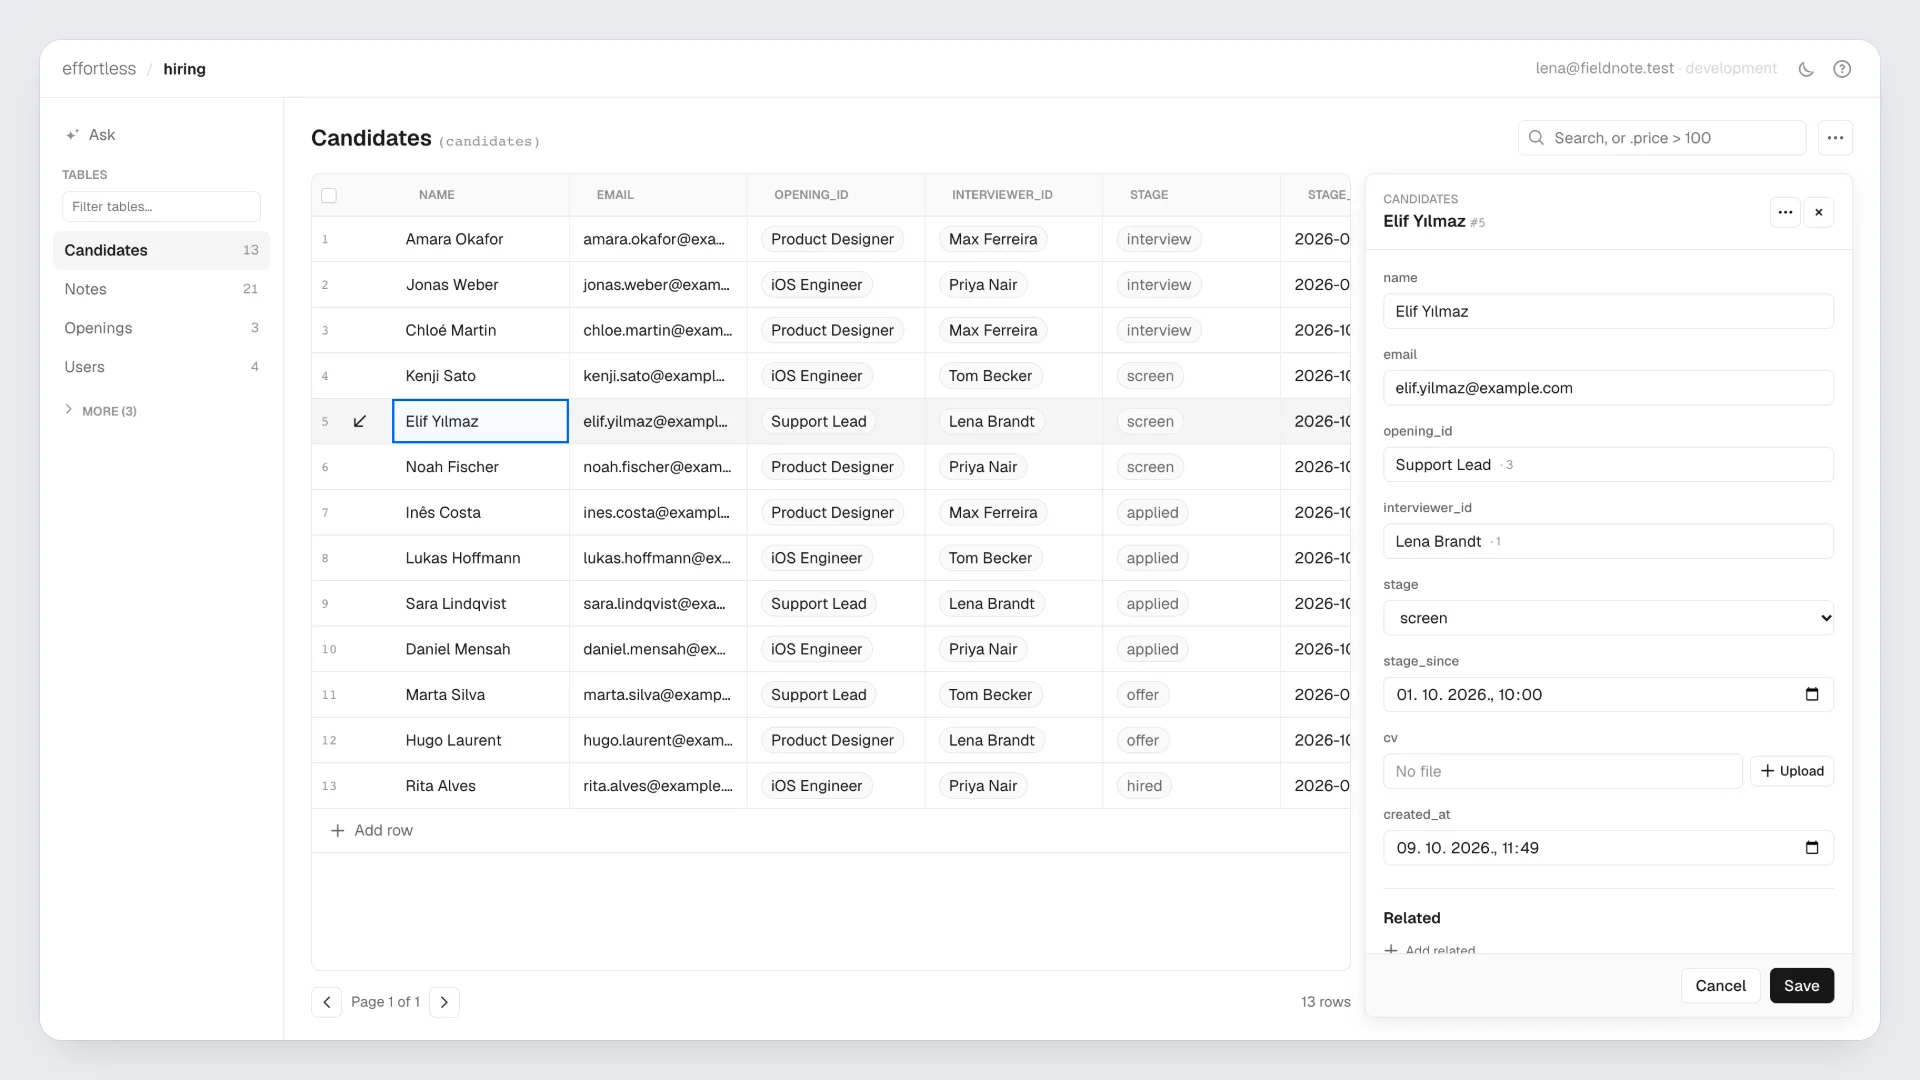Image resolution: width=1920 pixels, height=1080 pixels.
Task: Open the Openings table in sidebar
Action: [x=161, y=328]
